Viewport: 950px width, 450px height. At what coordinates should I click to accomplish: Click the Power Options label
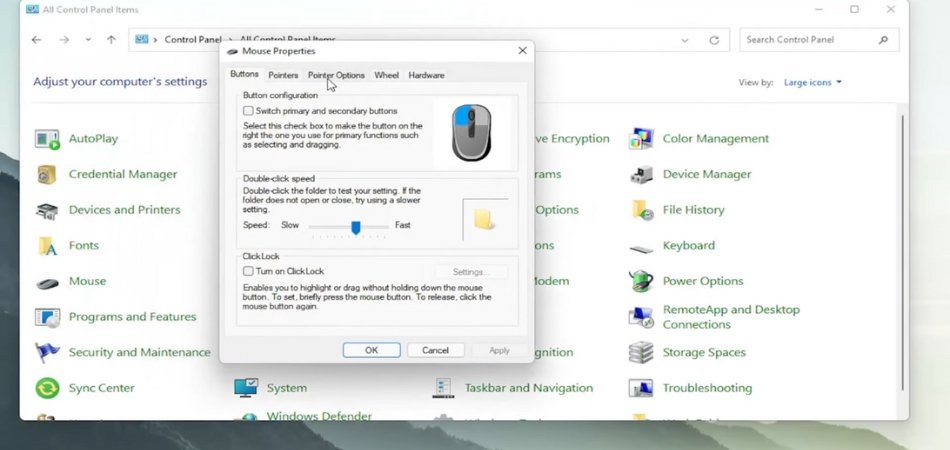point(703,281)
